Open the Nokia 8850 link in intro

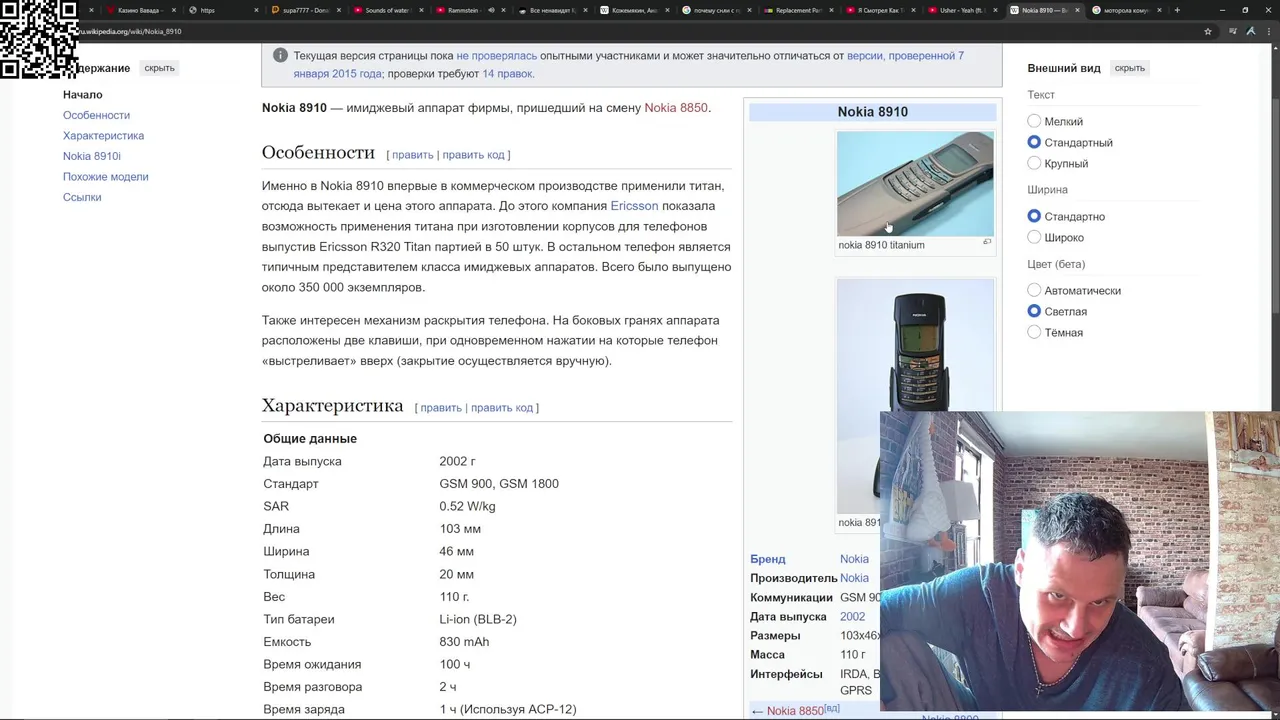click(x=676, y=108)
